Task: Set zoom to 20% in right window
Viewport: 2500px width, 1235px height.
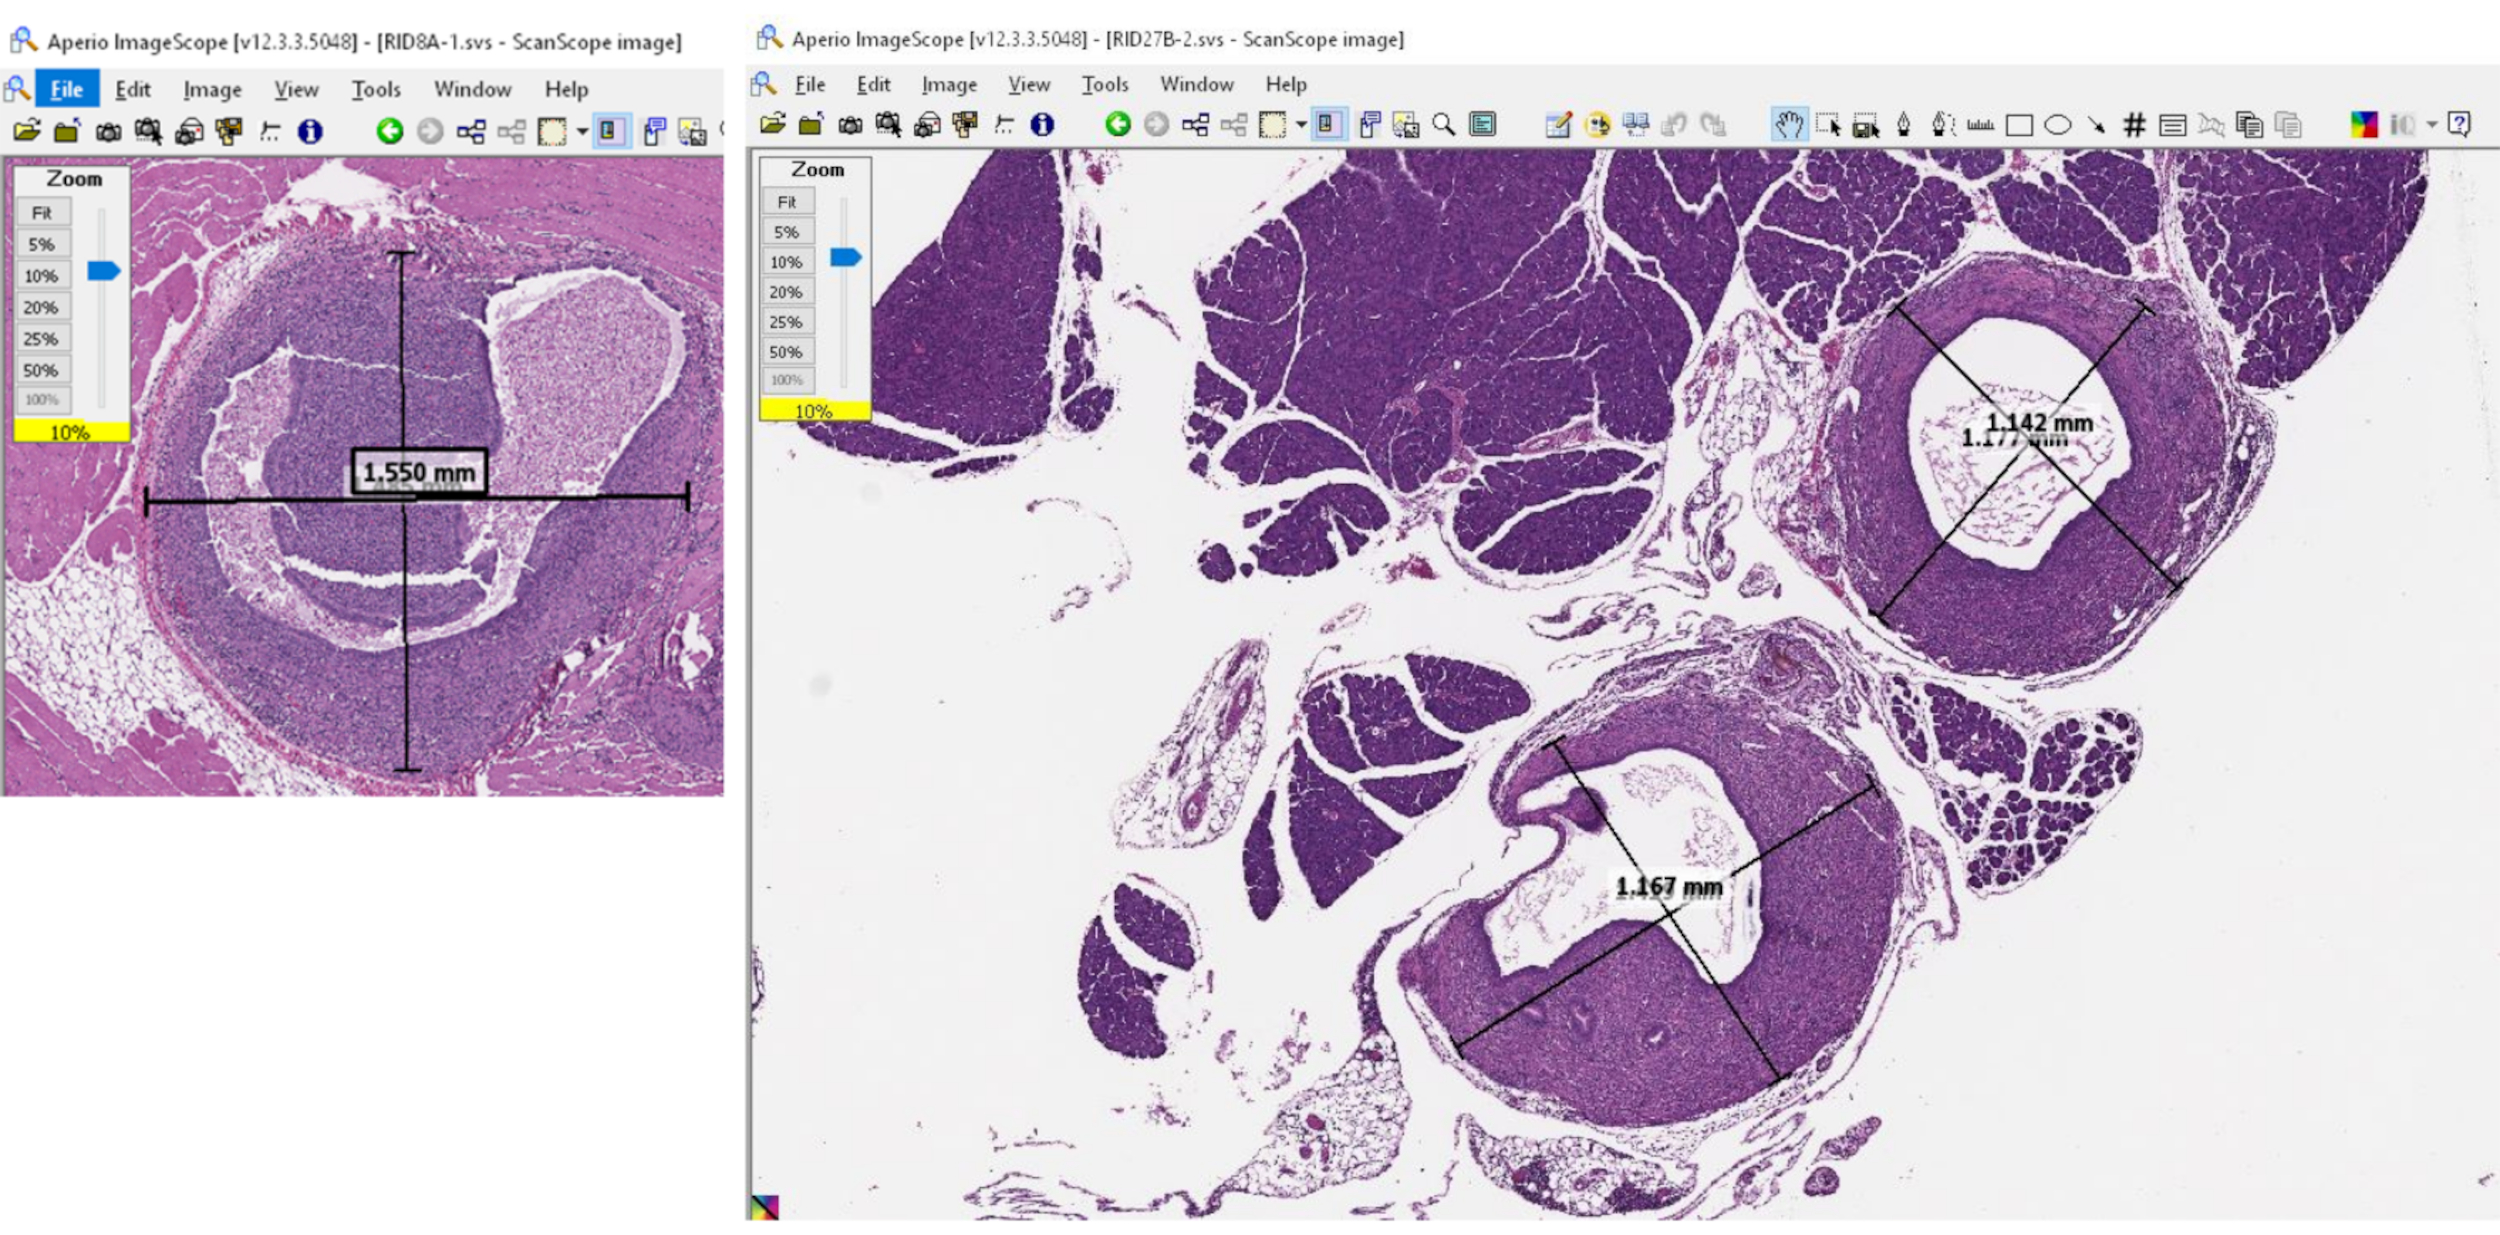Action: point(786,292)
